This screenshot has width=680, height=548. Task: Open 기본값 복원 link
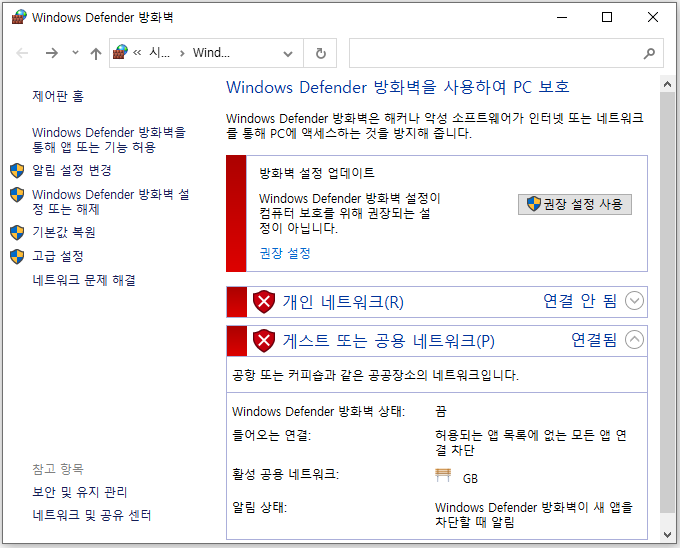(64, 232)
